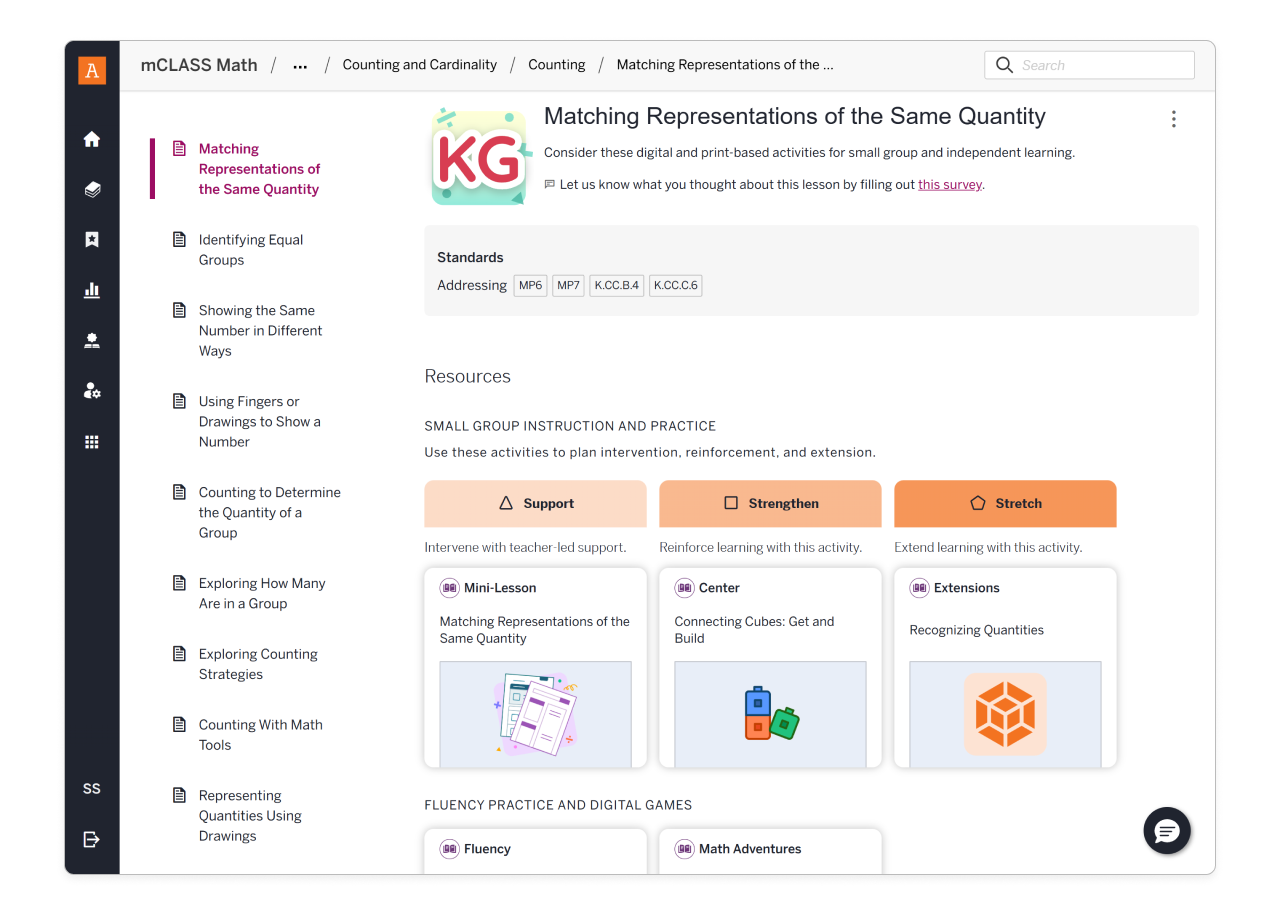Open the Classroom icon in the sidebar
Viewport: 1280px width, 915px height.
point(91,340)
